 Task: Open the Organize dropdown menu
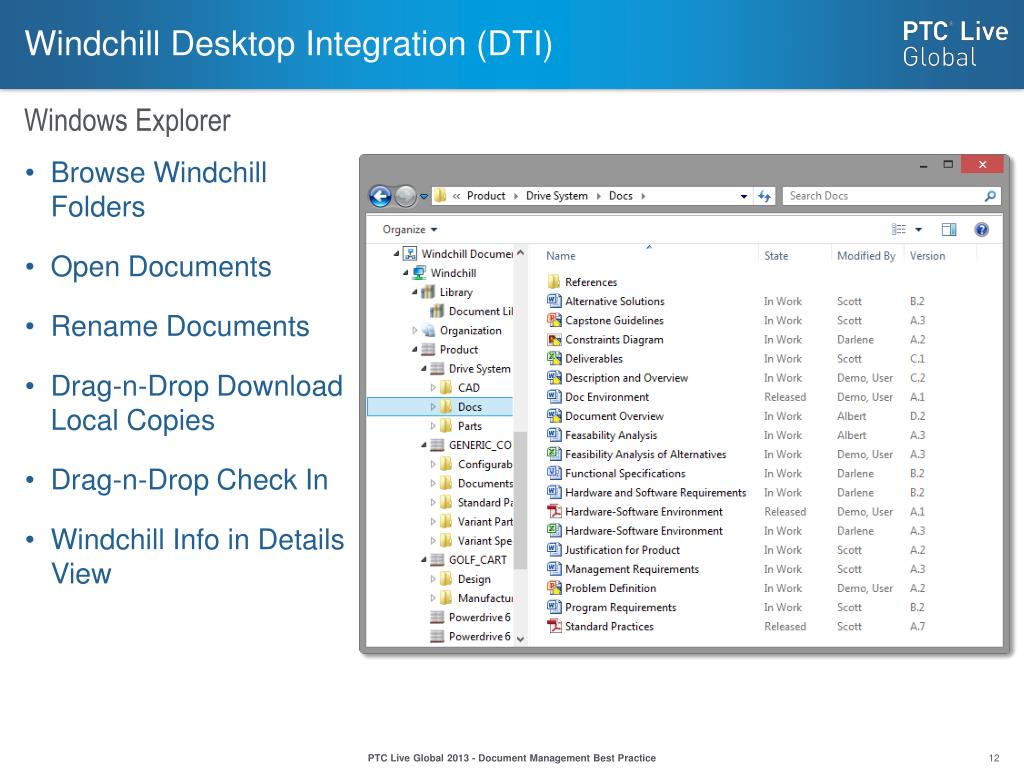point(409,229)
